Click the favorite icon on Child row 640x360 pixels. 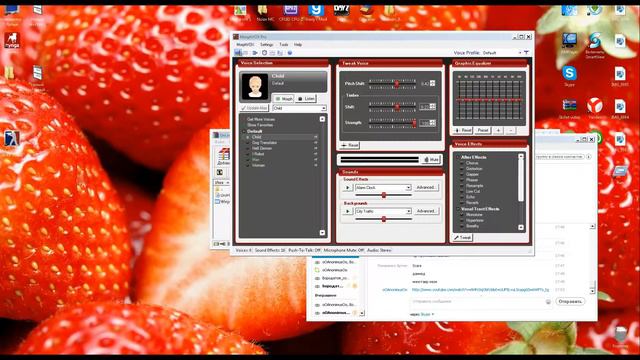[x=316, y=137]
